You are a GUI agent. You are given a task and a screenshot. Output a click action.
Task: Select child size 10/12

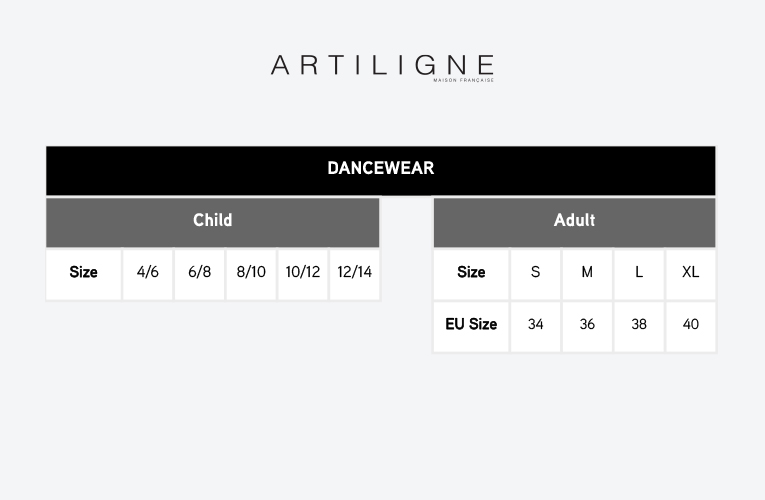(x=303, y=273)
